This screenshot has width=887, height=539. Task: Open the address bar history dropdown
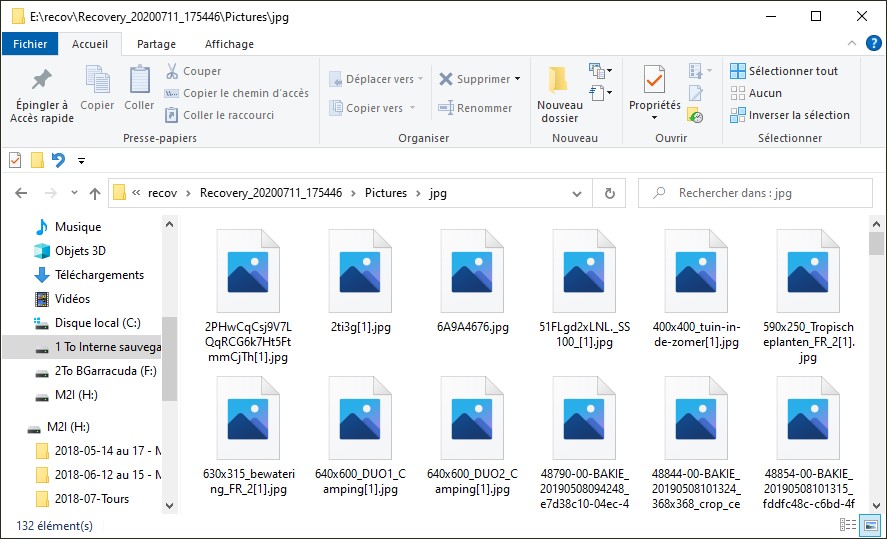578,193
